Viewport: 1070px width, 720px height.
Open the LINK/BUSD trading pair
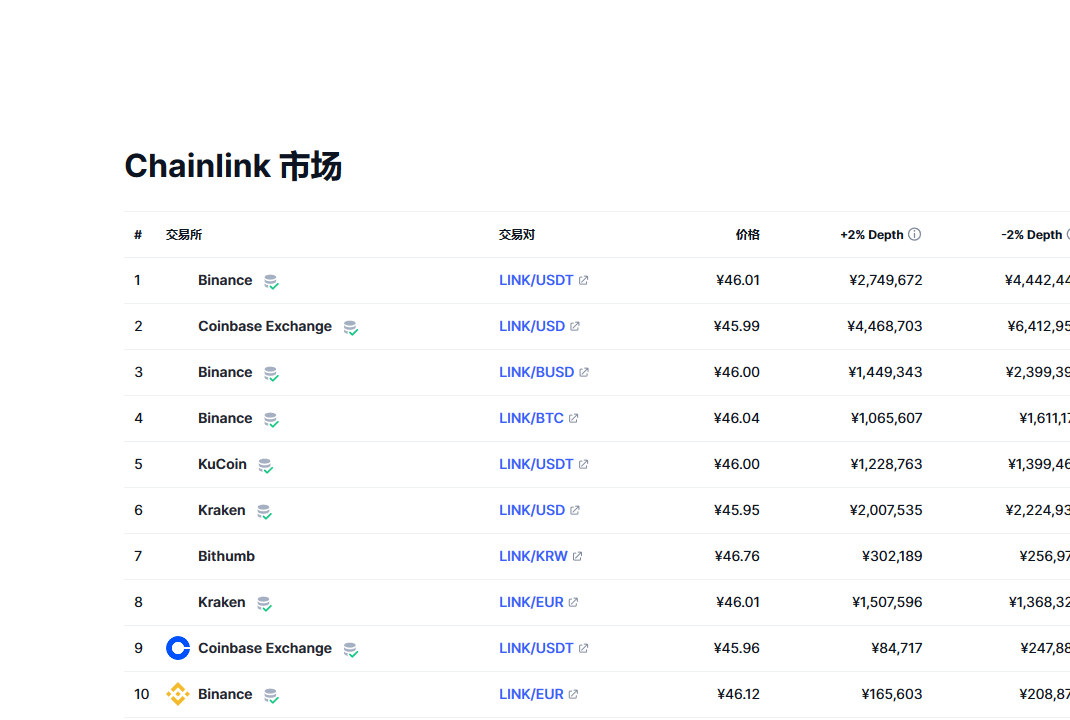point(536,372)
